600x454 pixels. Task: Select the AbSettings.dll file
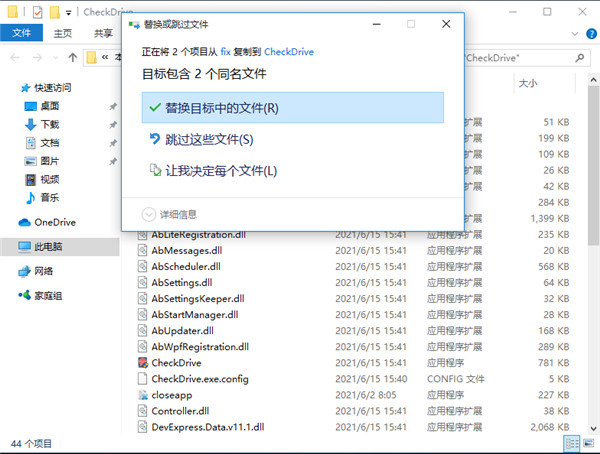coord(182,283)
